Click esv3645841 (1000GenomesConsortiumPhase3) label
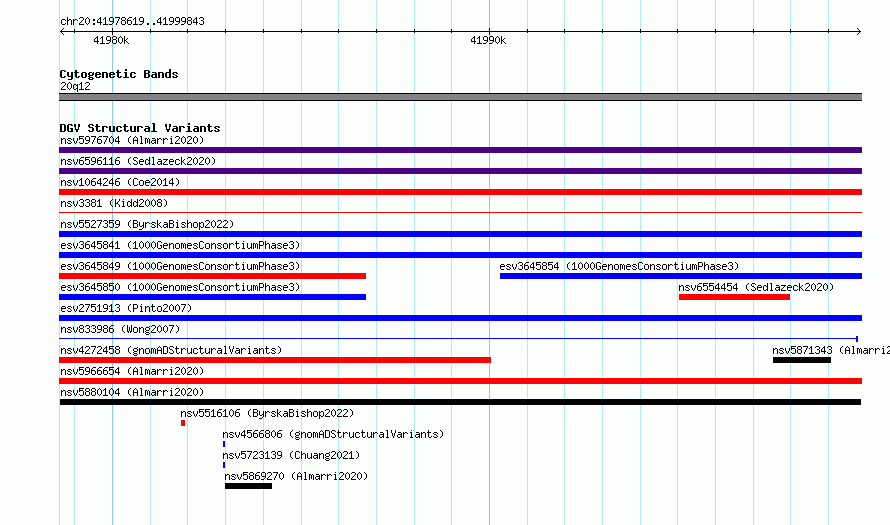This screenshot has width=890, height=525. [180, 245]
